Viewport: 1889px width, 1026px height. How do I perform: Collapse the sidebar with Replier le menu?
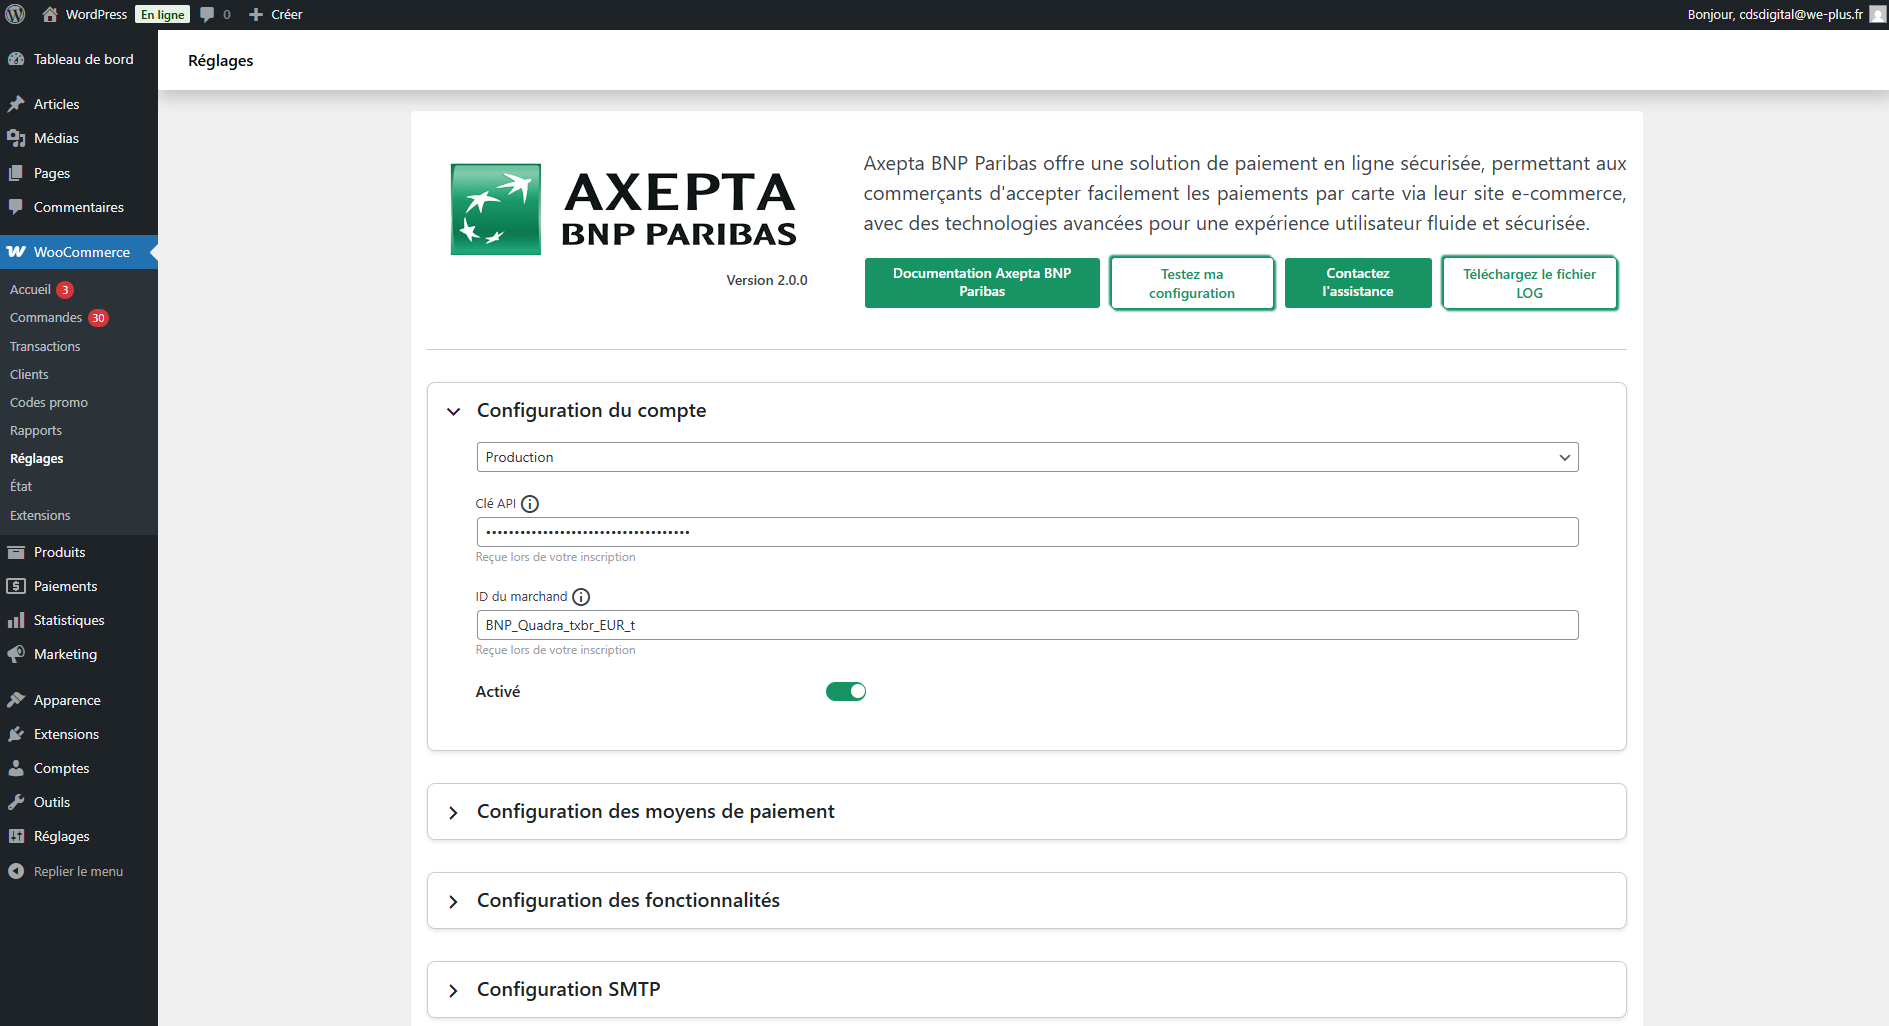78,871
